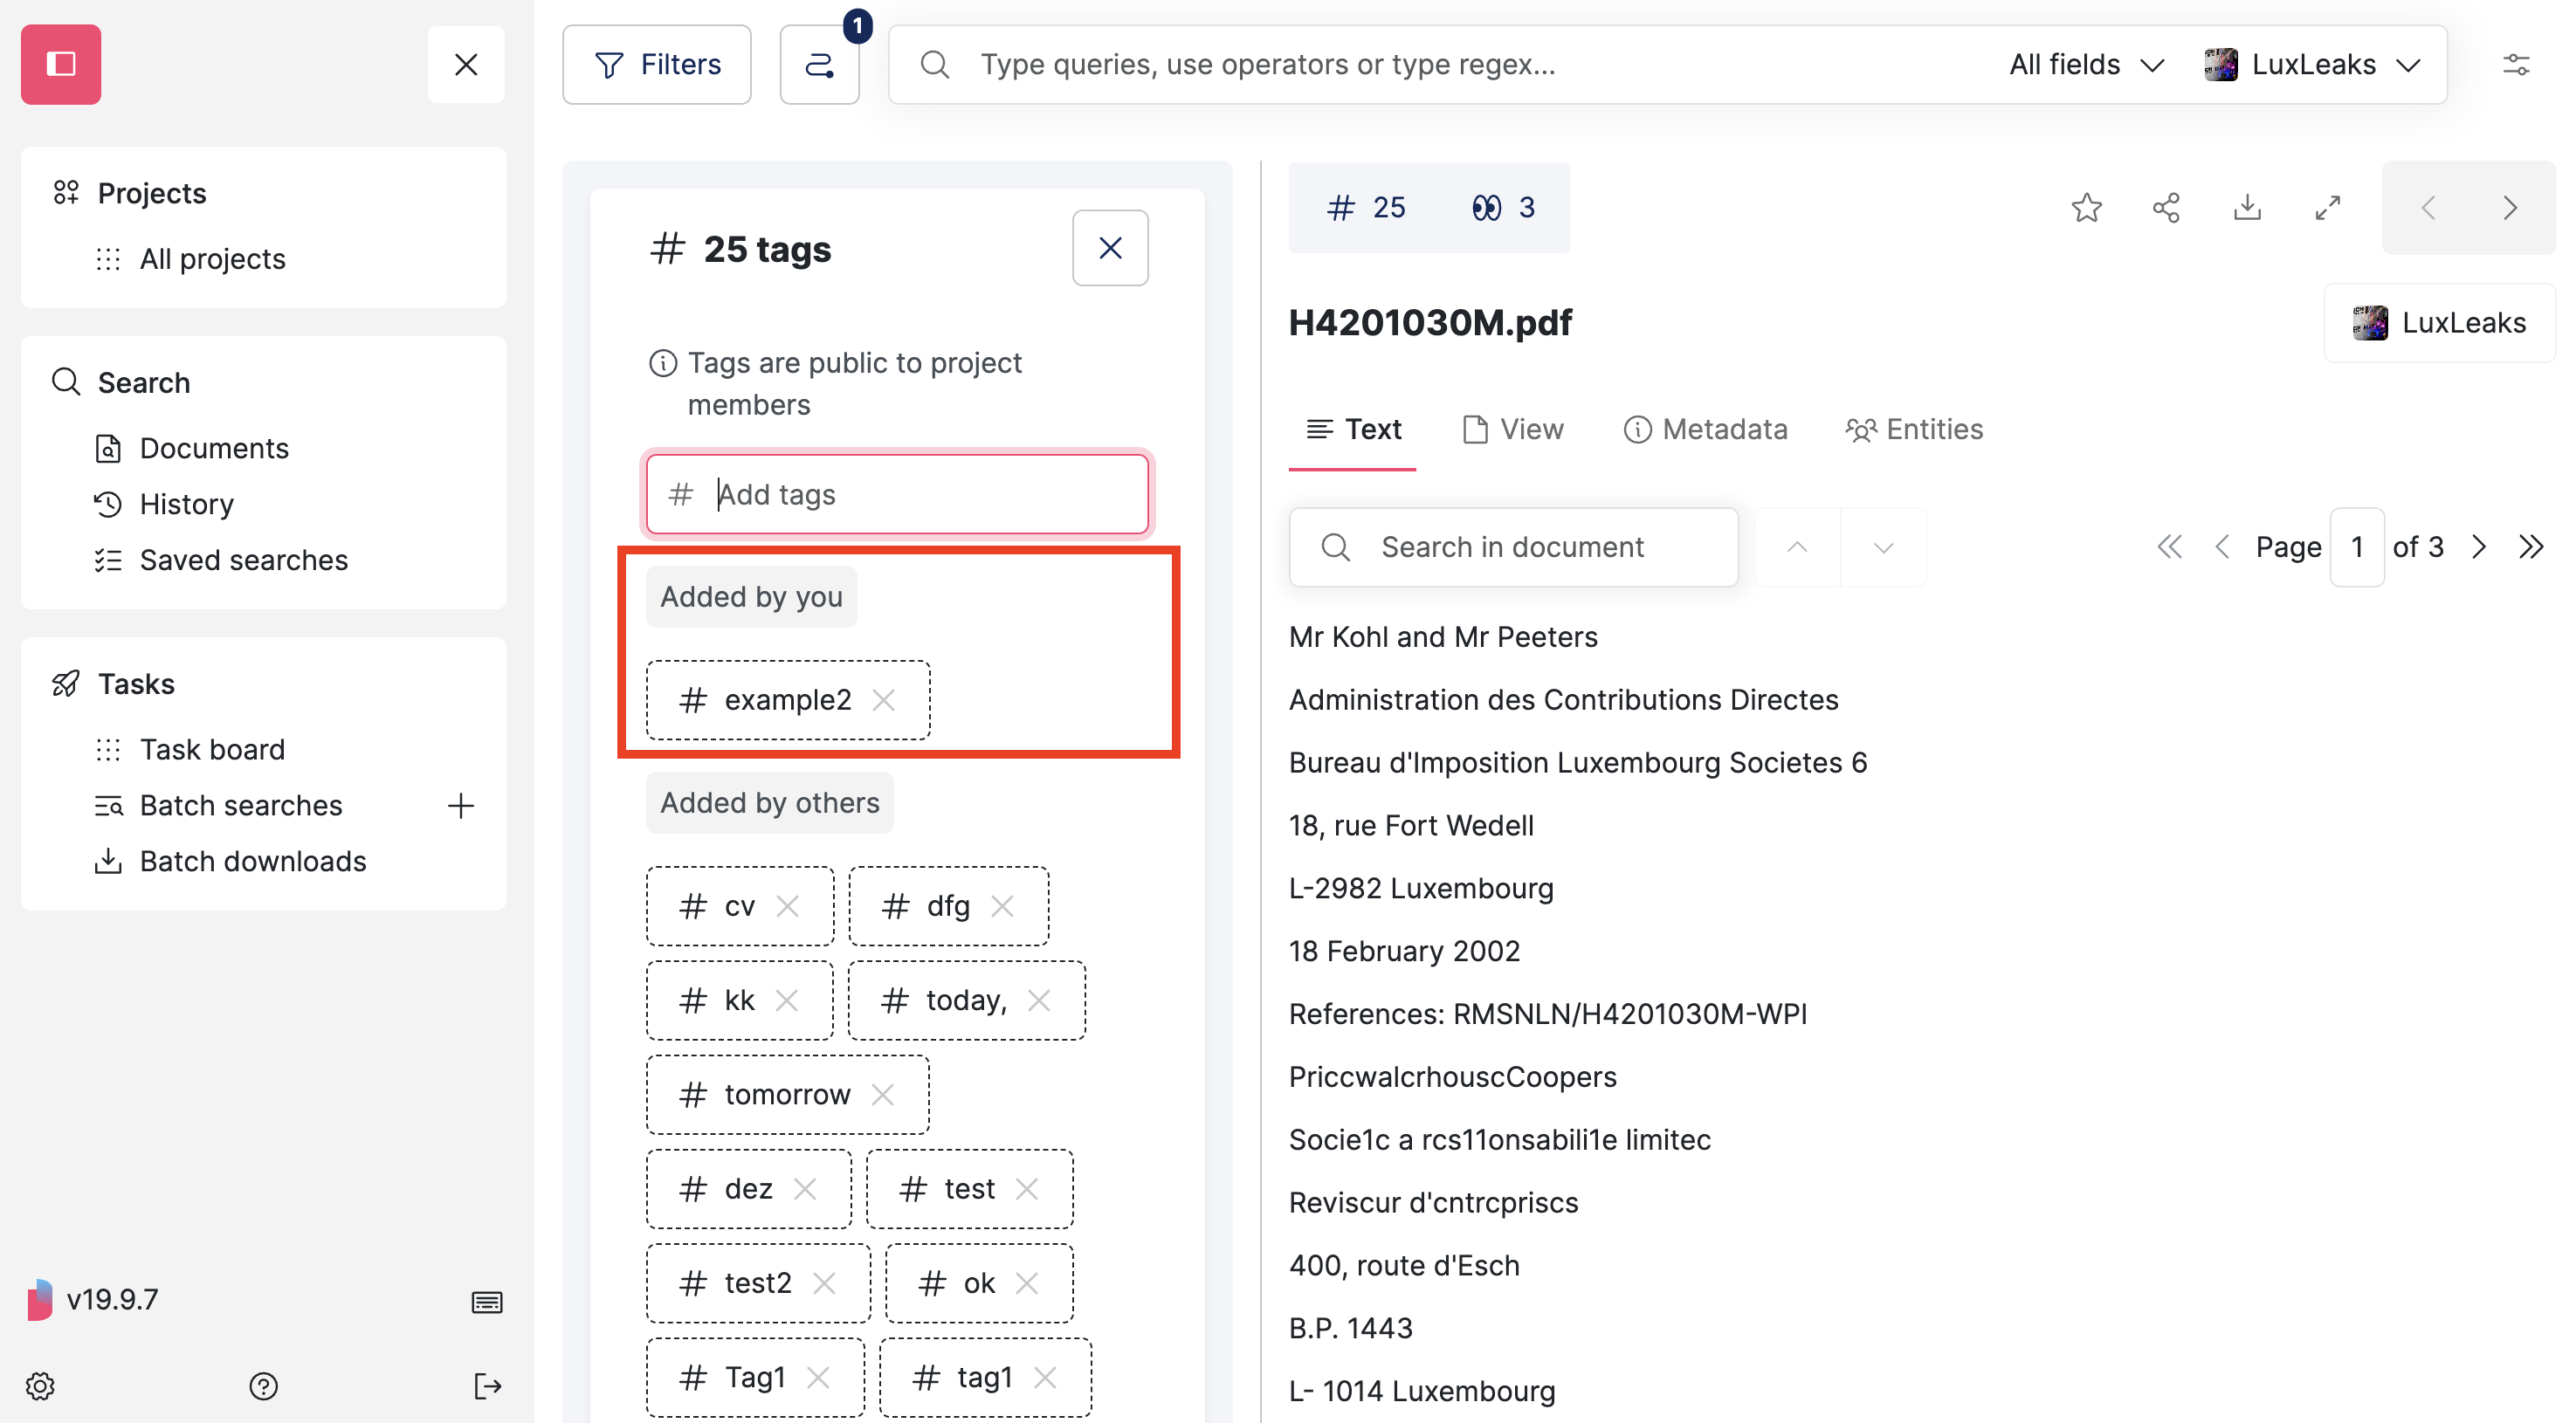Go to the first page double chevron
The image size is (2576, 1423).
pos(2169,547)
